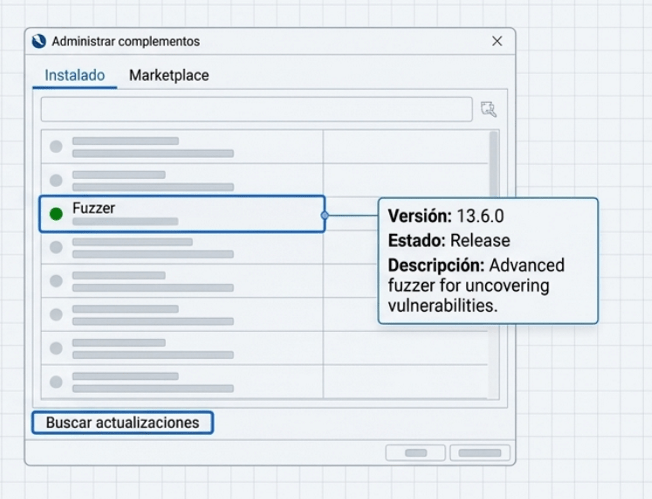Select the first add-on row in the list
Screen dimensions: 652x499
(180, 147)
